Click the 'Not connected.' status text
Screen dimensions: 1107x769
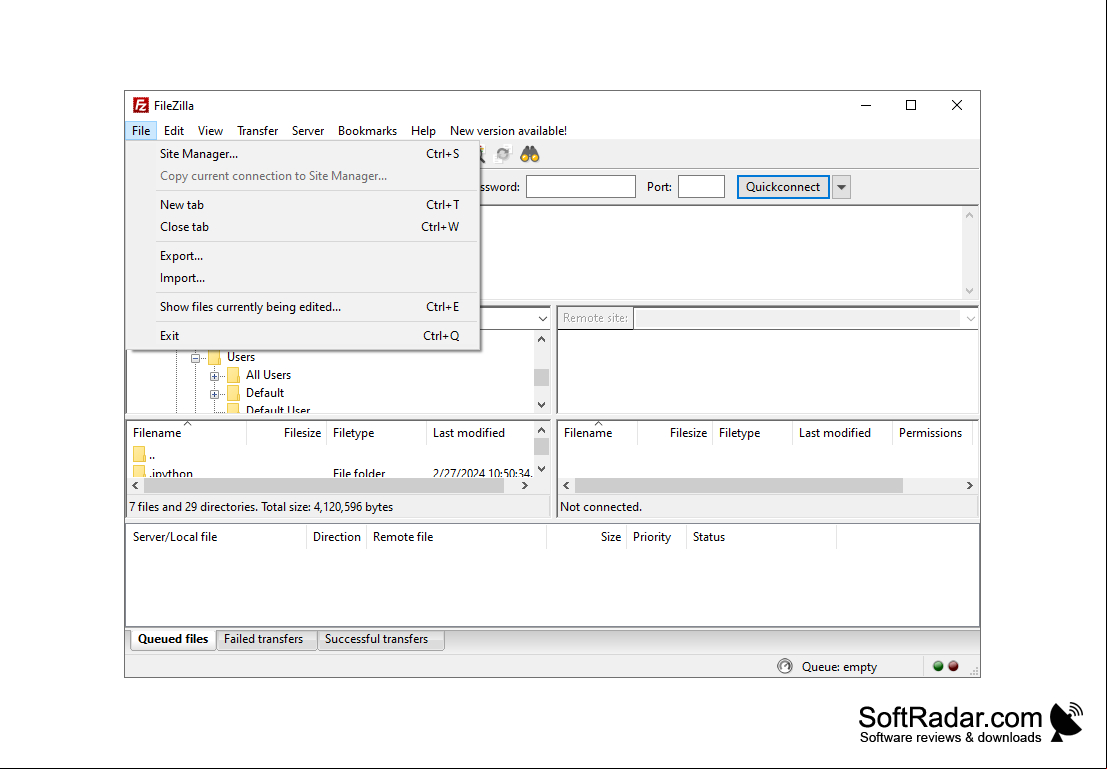(601, 507)
